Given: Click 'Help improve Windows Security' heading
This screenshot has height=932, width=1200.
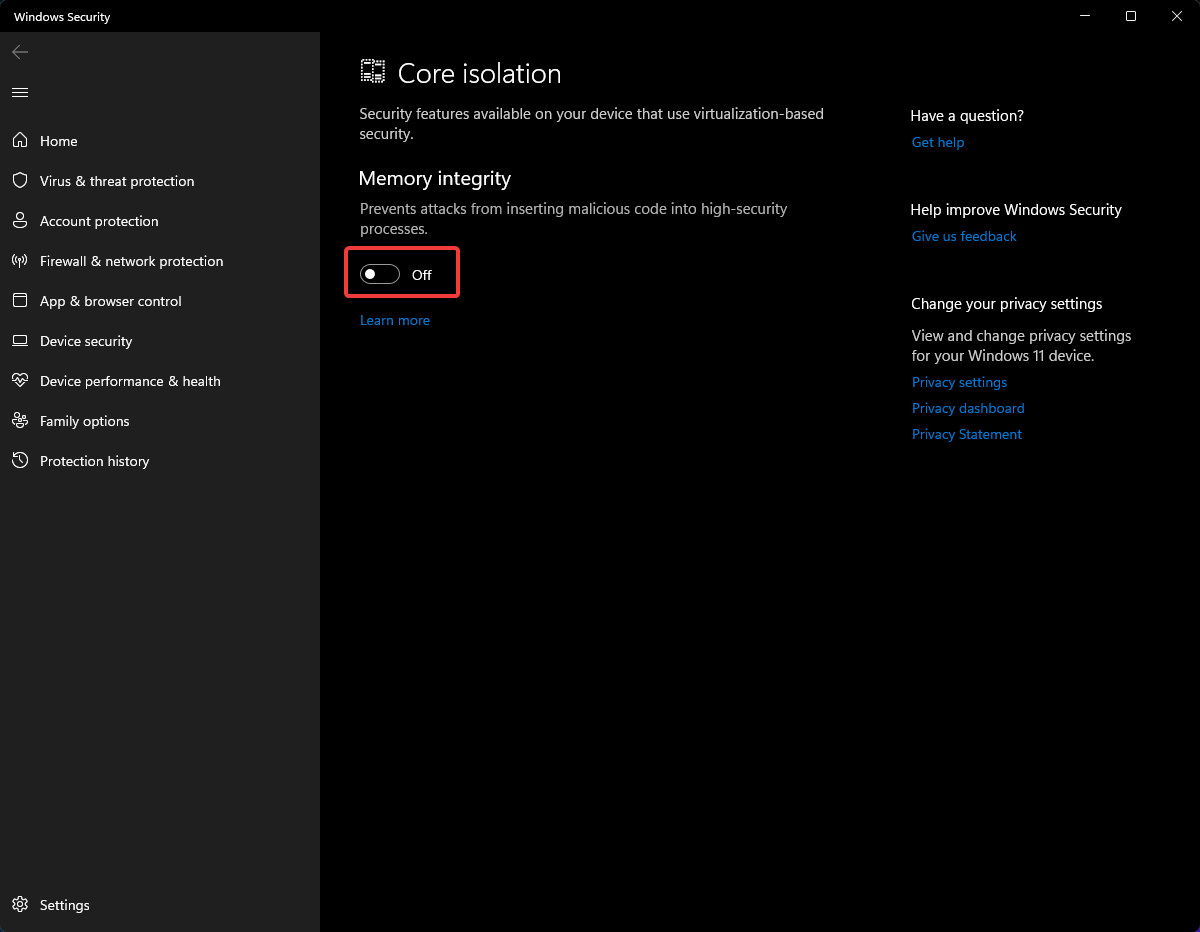Looking at the screenshot, I should 1016,210.
